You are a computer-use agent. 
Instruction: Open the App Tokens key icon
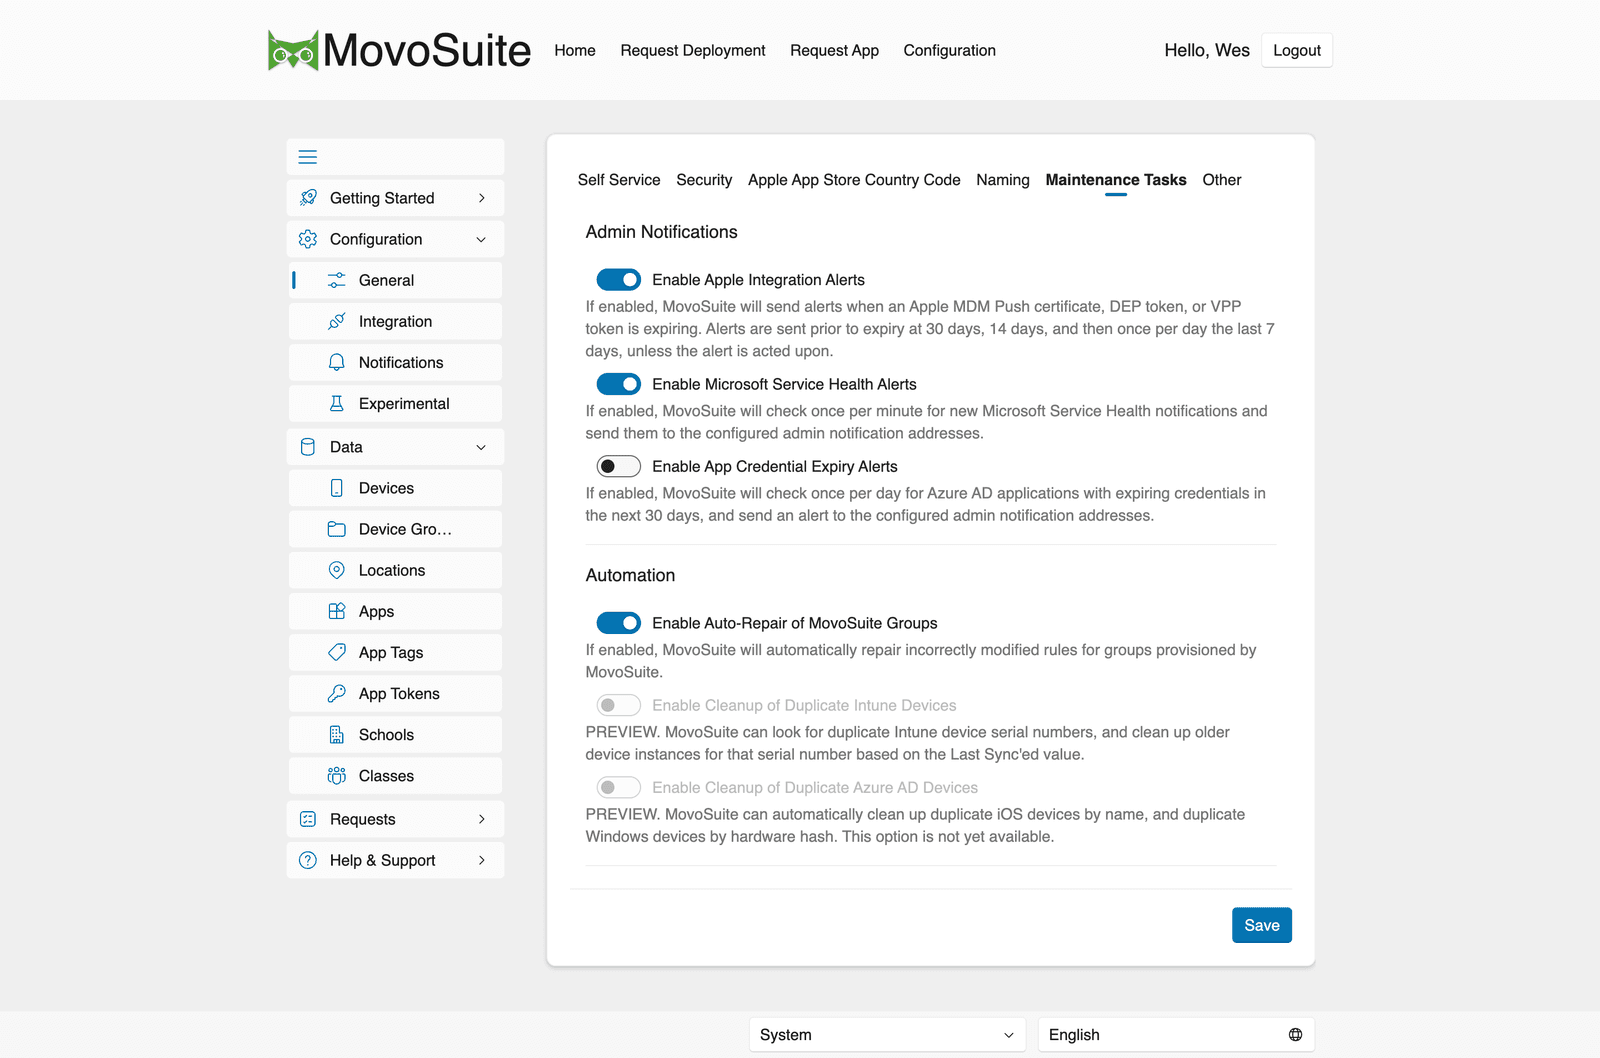click(x=337, y=693)
